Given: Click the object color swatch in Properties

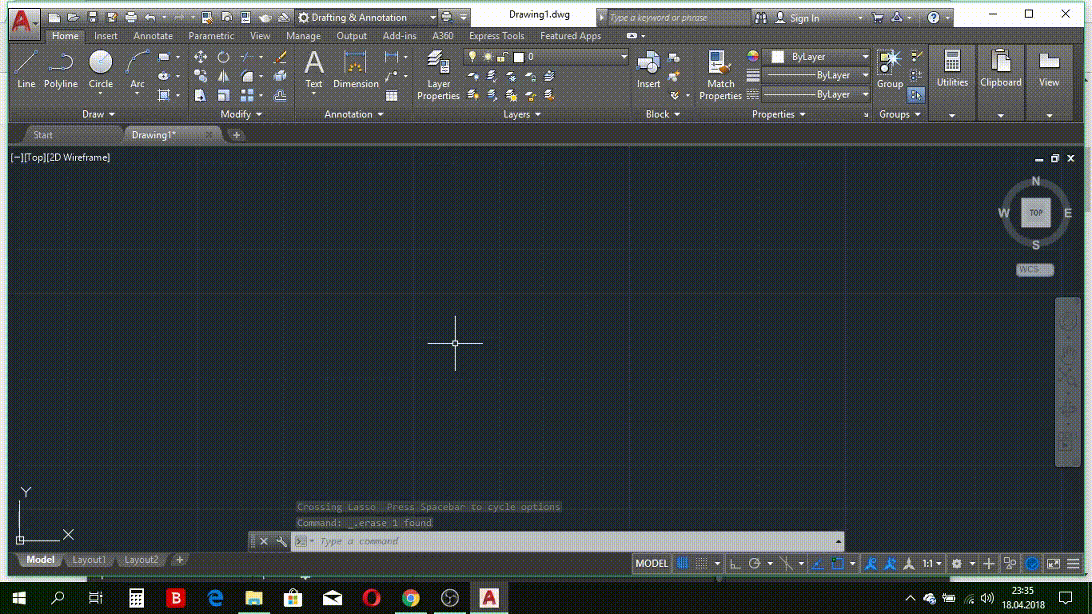Looking at the screenshot, I should pyautogui.click(x=778, y=56).
